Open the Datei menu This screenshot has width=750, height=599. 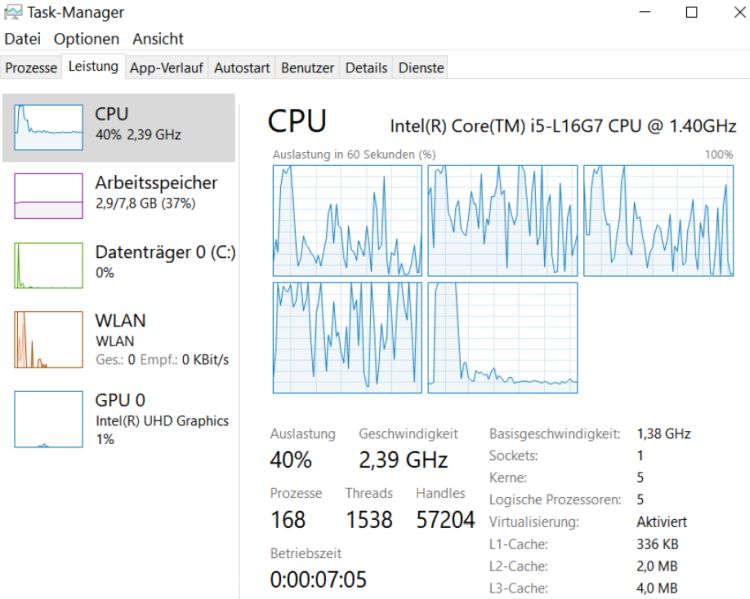click(22, 39)
